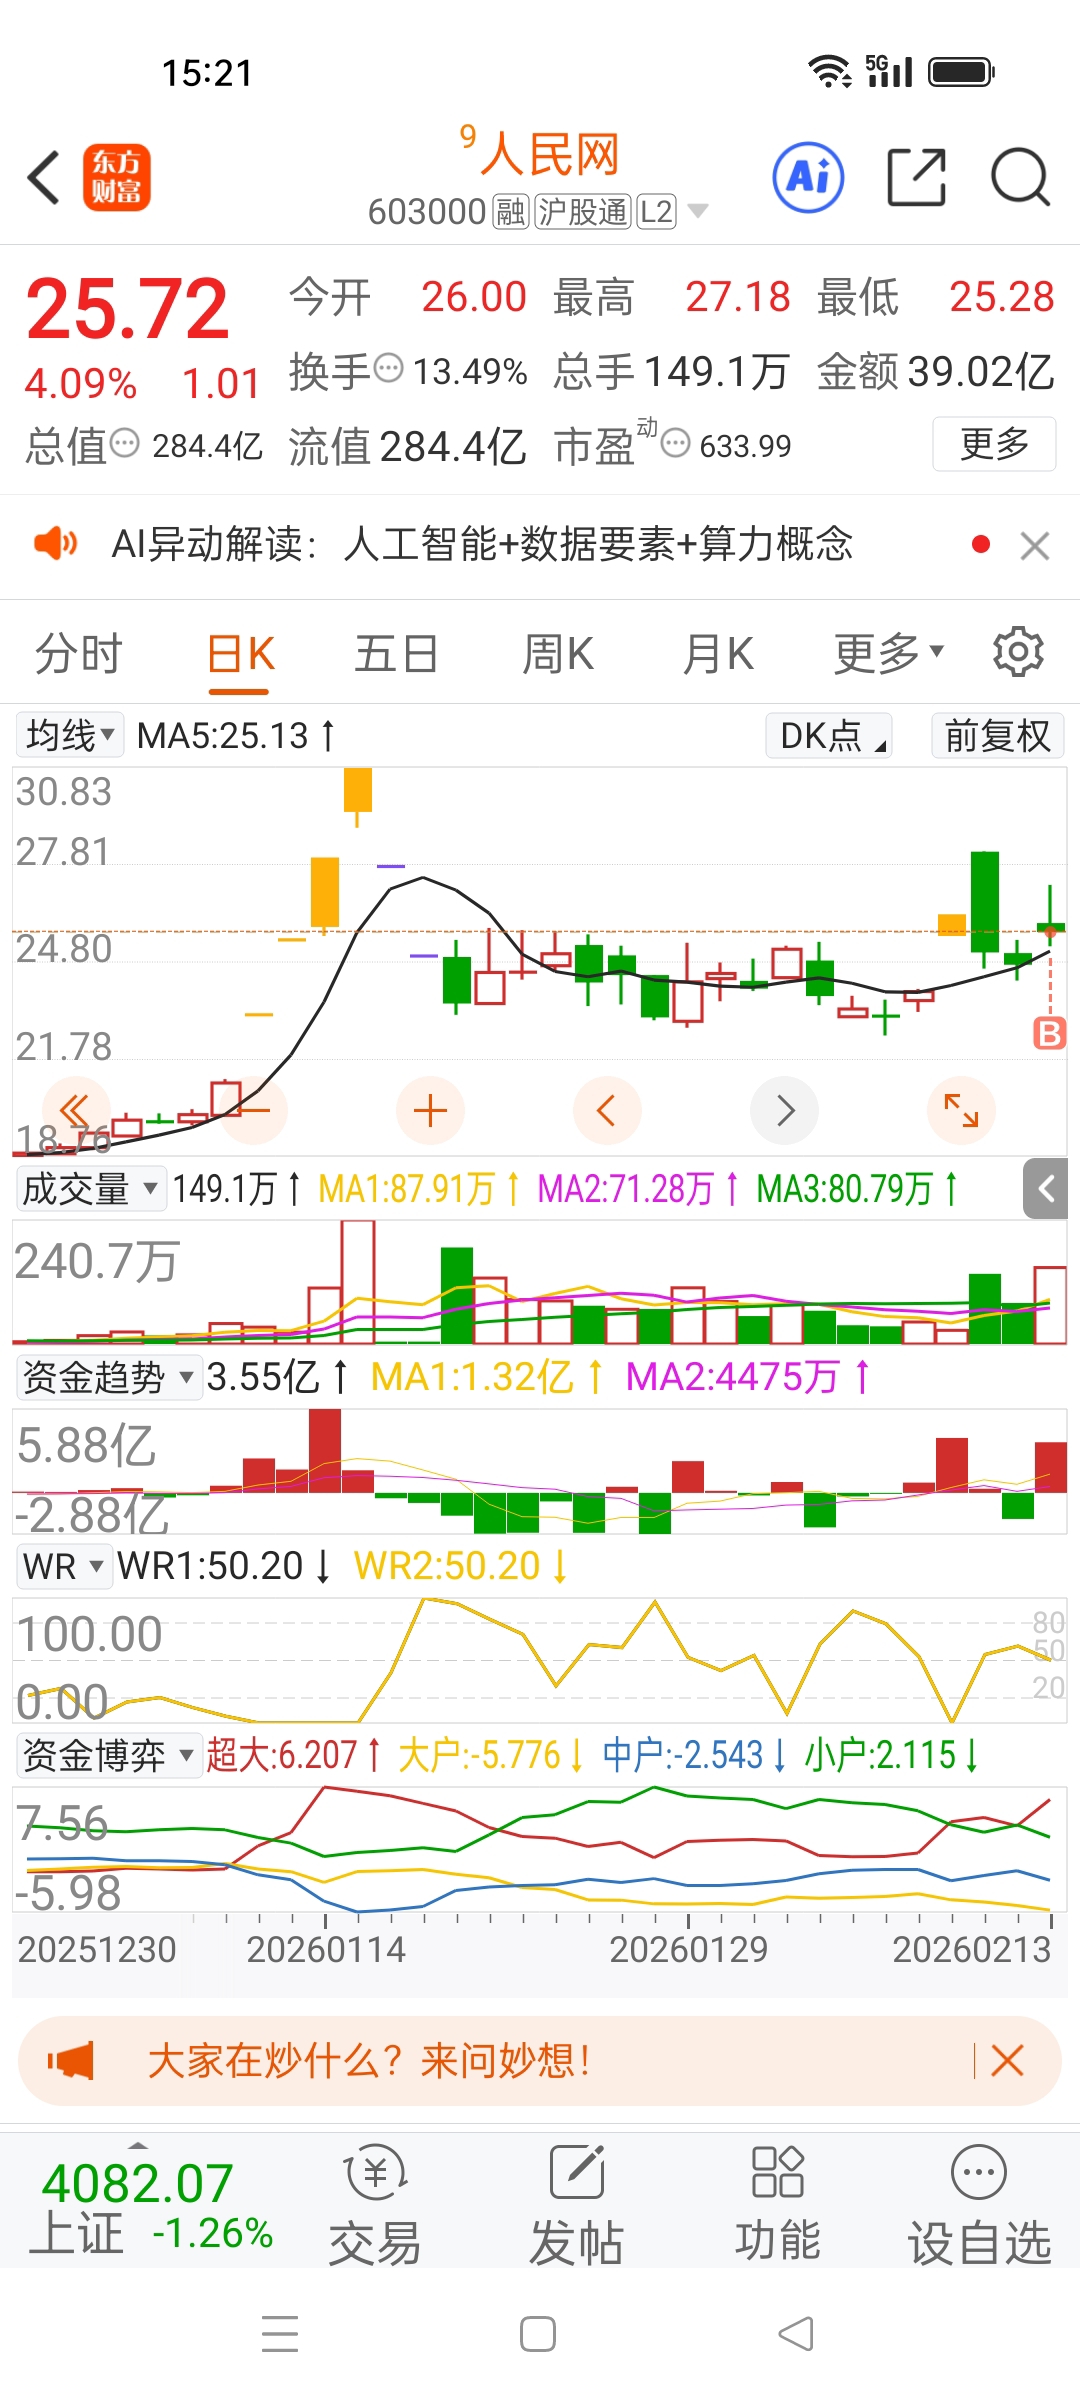1080x2400 pixels.
Task: Switch to 五日 tab
Action: click(x=397, y=654)
